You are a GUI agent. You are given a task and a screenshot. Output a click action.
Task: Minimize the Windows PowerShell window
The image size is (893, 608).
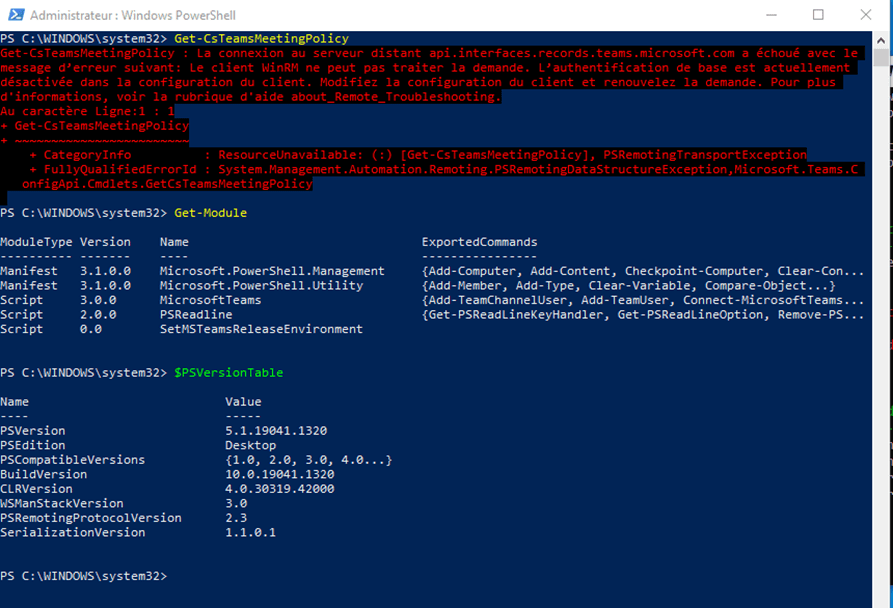[x=772, y=15]
